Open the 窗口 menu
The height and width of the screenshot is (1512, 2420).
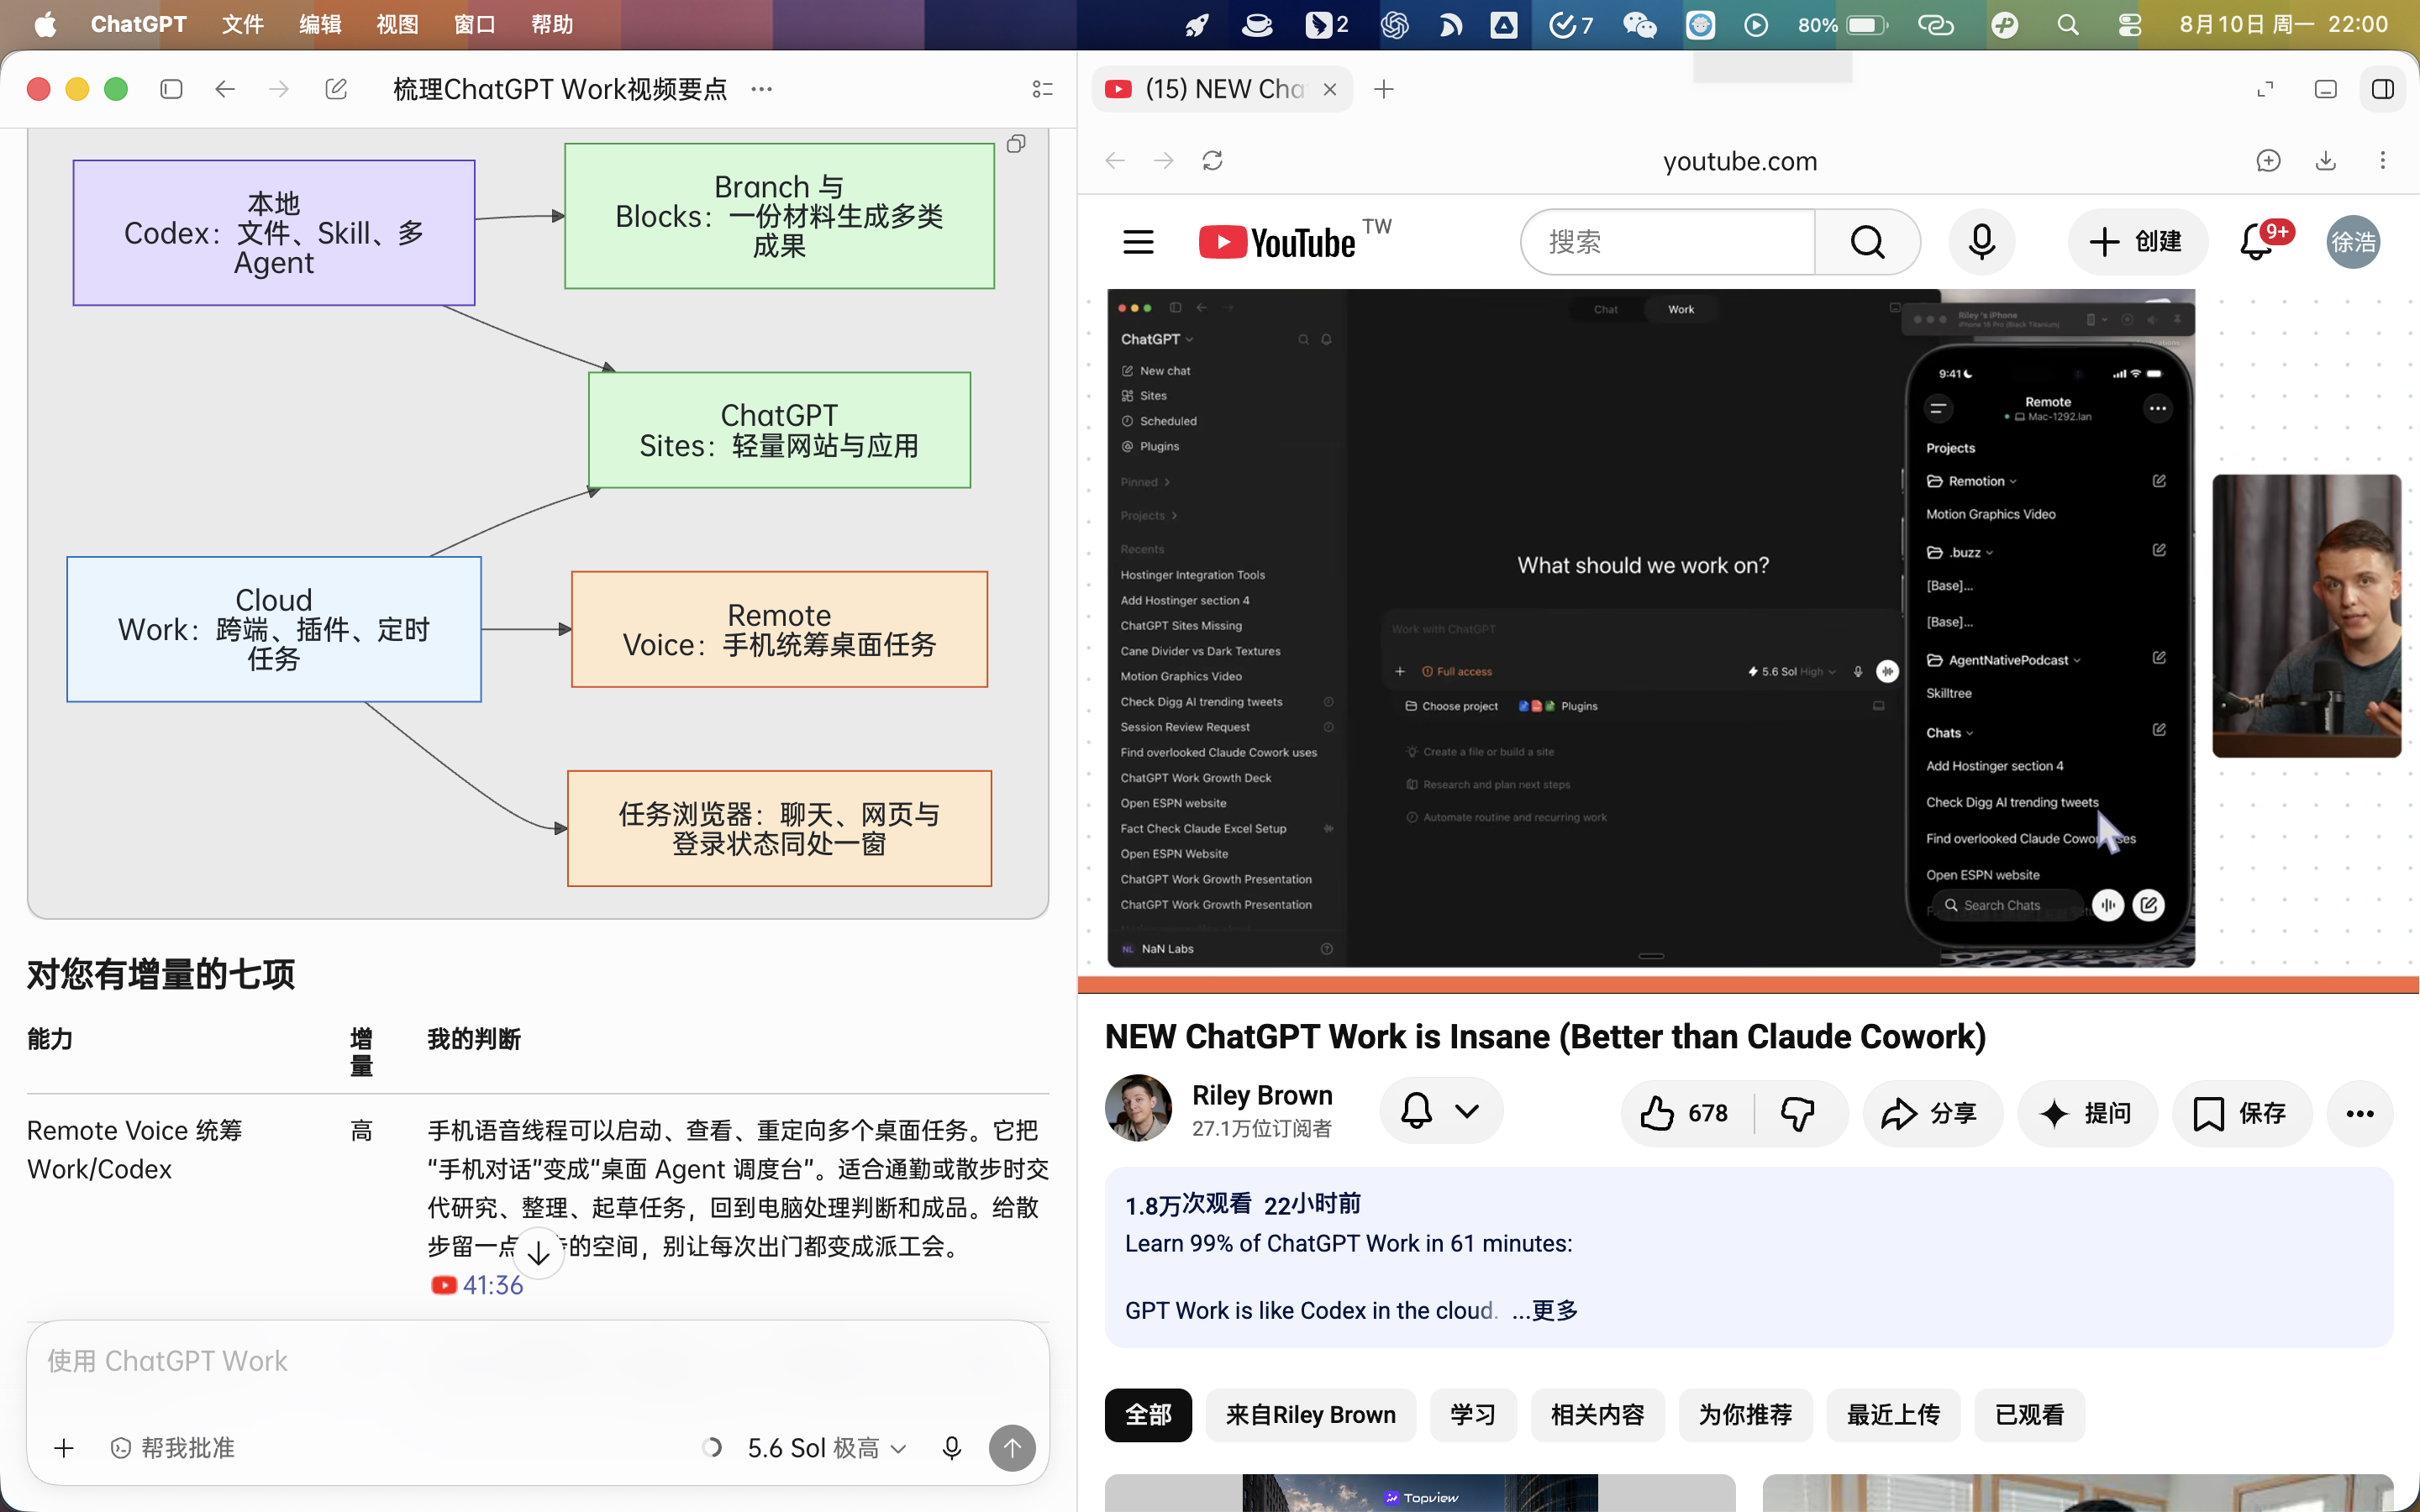click(x=475, y=25)
